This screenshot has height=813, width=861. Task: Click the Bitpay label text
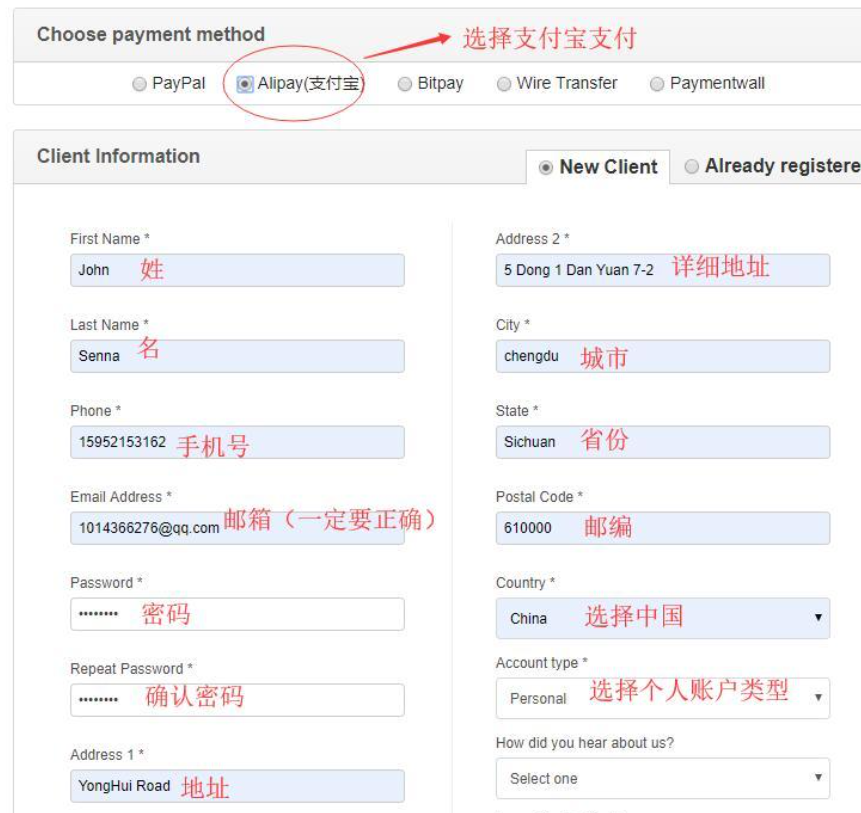point(440,83)
